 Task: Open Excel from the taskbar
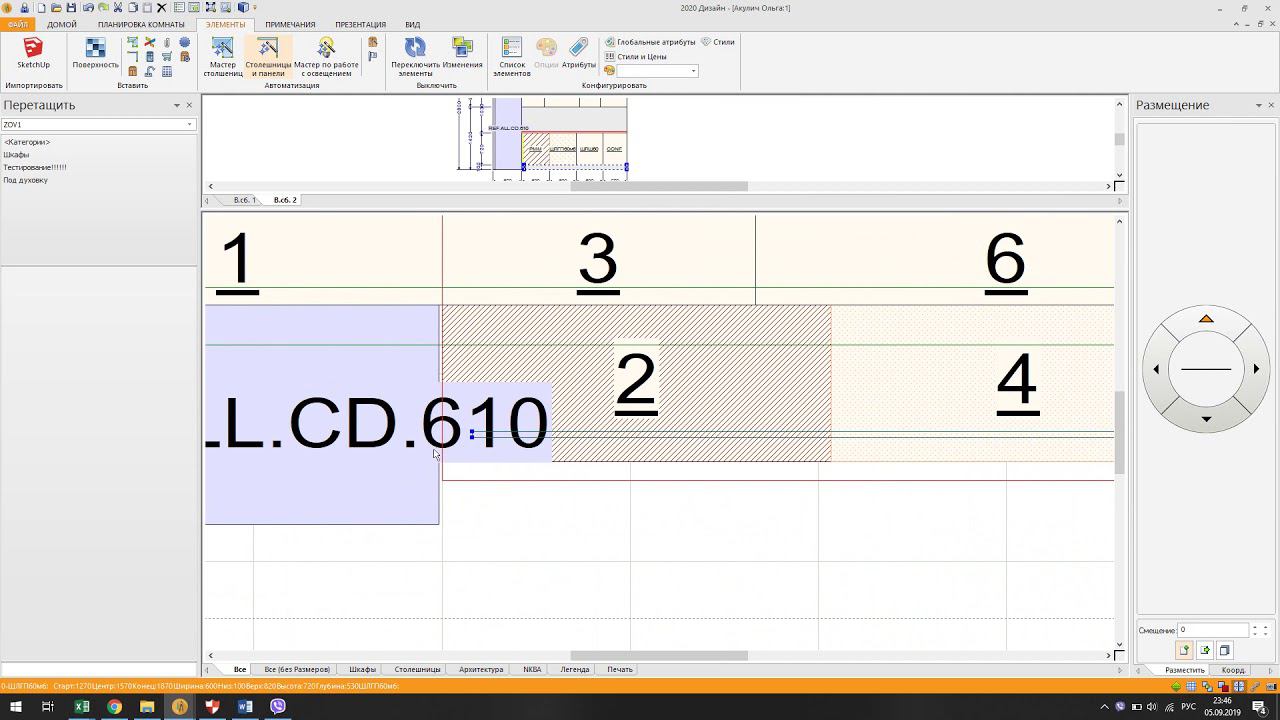coord(82,707)
